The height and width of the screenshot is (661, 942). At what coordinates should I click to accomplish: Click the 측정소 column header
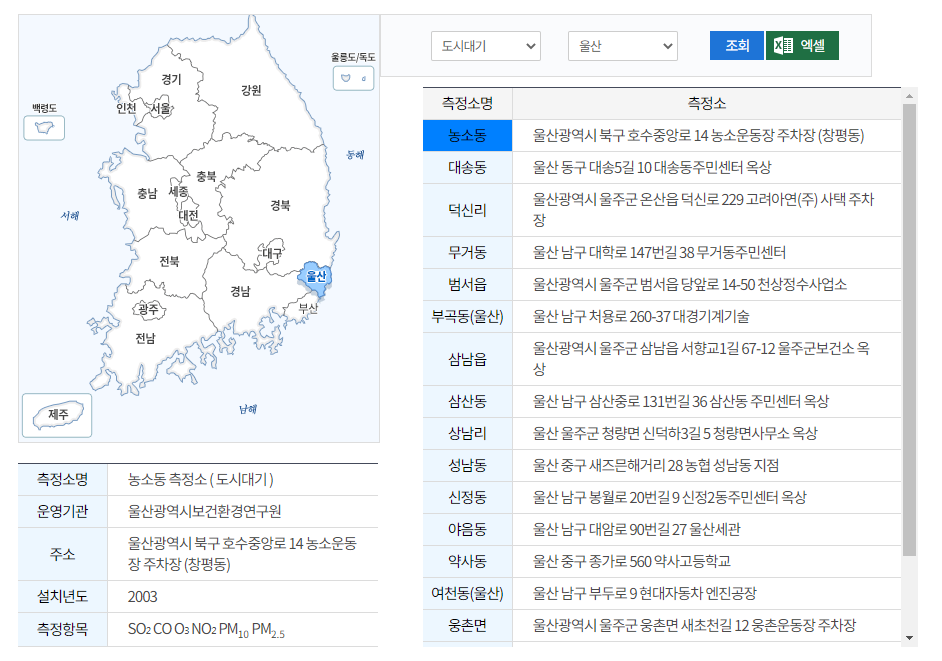pyautogui.click(x=706, y=103)
